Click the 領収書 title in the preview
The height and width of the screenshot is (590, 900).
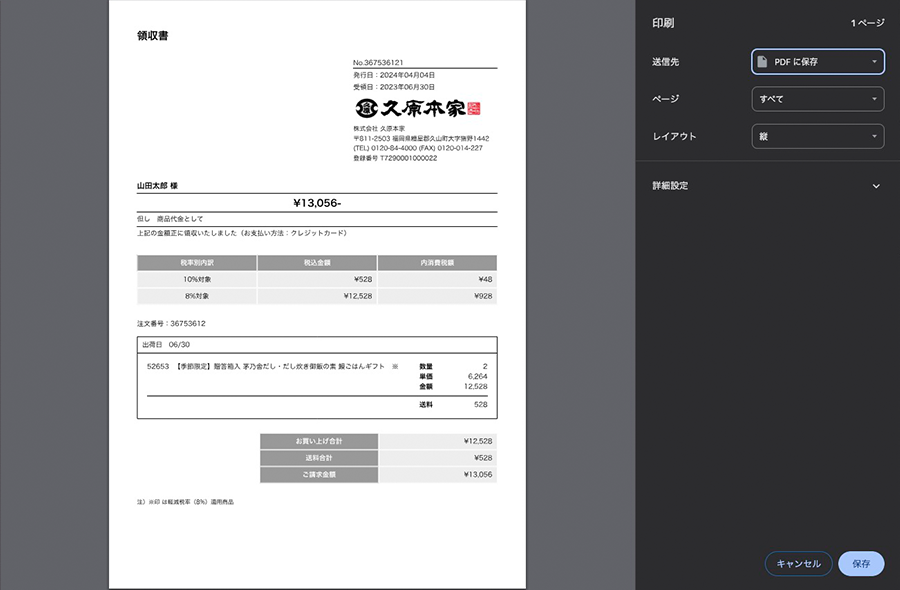point(152,36)
